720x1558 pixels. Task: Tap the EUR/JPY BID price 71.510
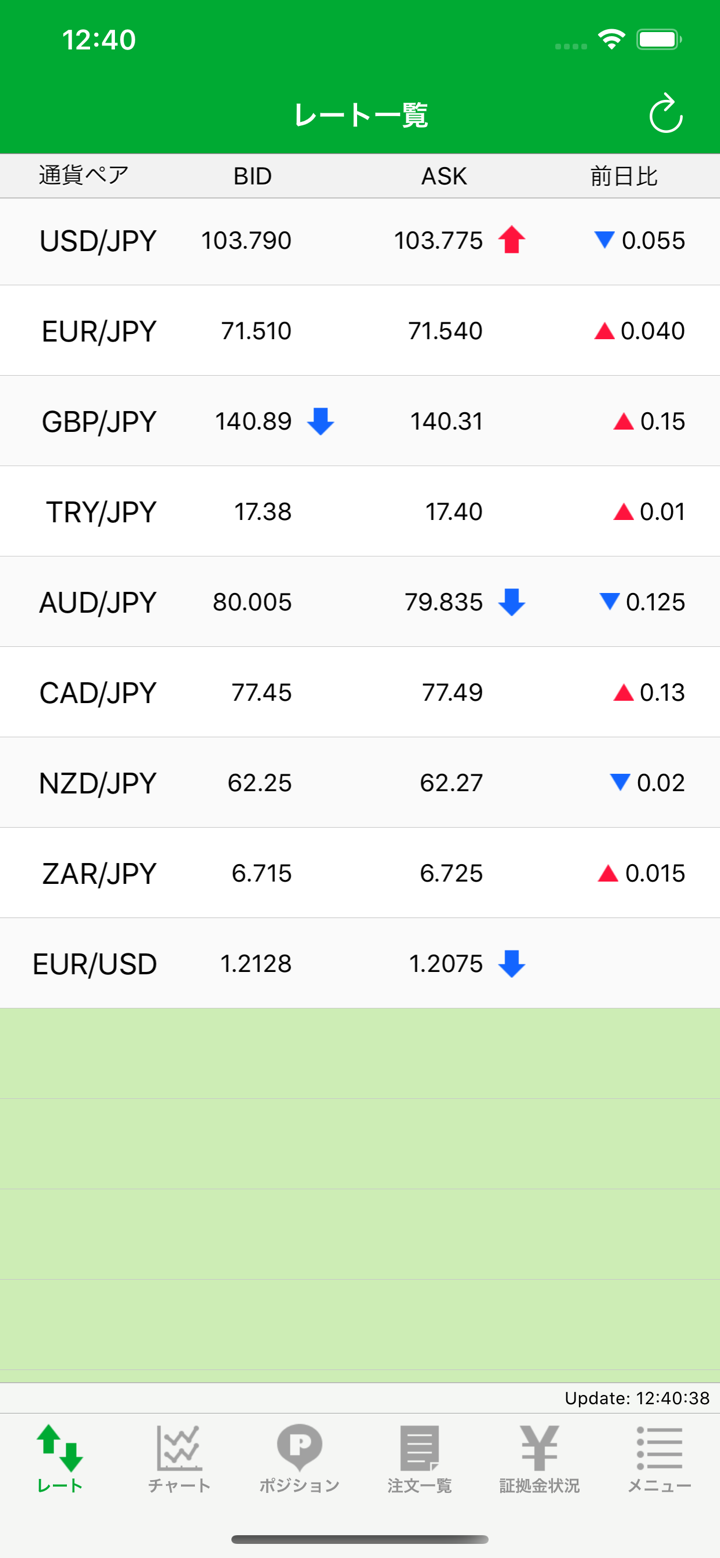(x=256, y=331)
